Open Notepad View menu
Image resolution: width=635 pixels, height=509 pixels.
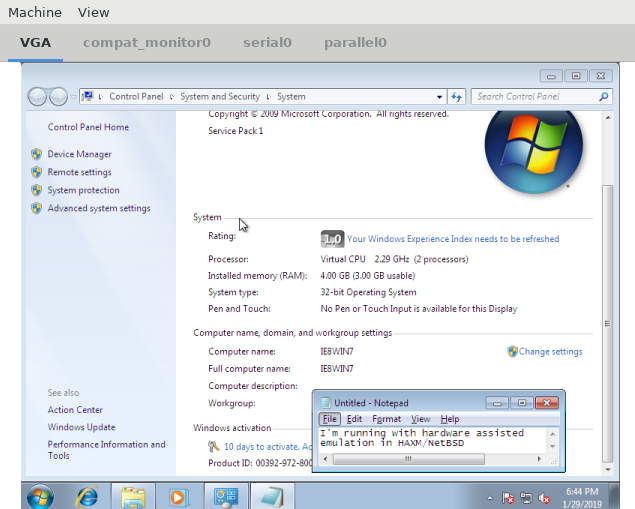tap(420, 419)
